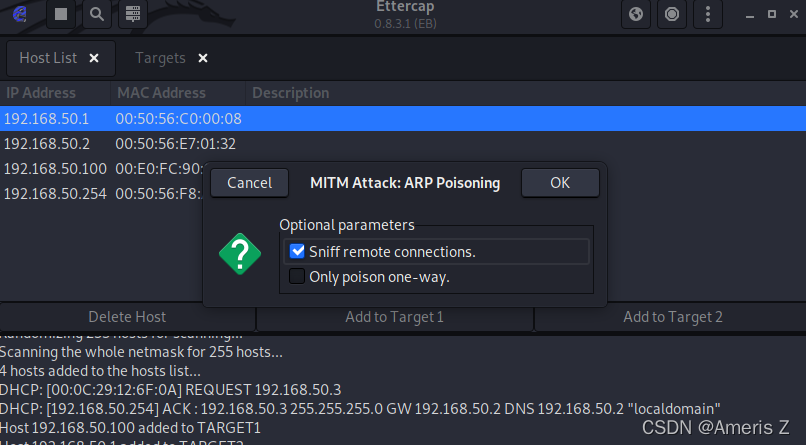Click Add to Target 1
Image resolution: width=806 pixels, height=445 pixels.
click(395, 317)
